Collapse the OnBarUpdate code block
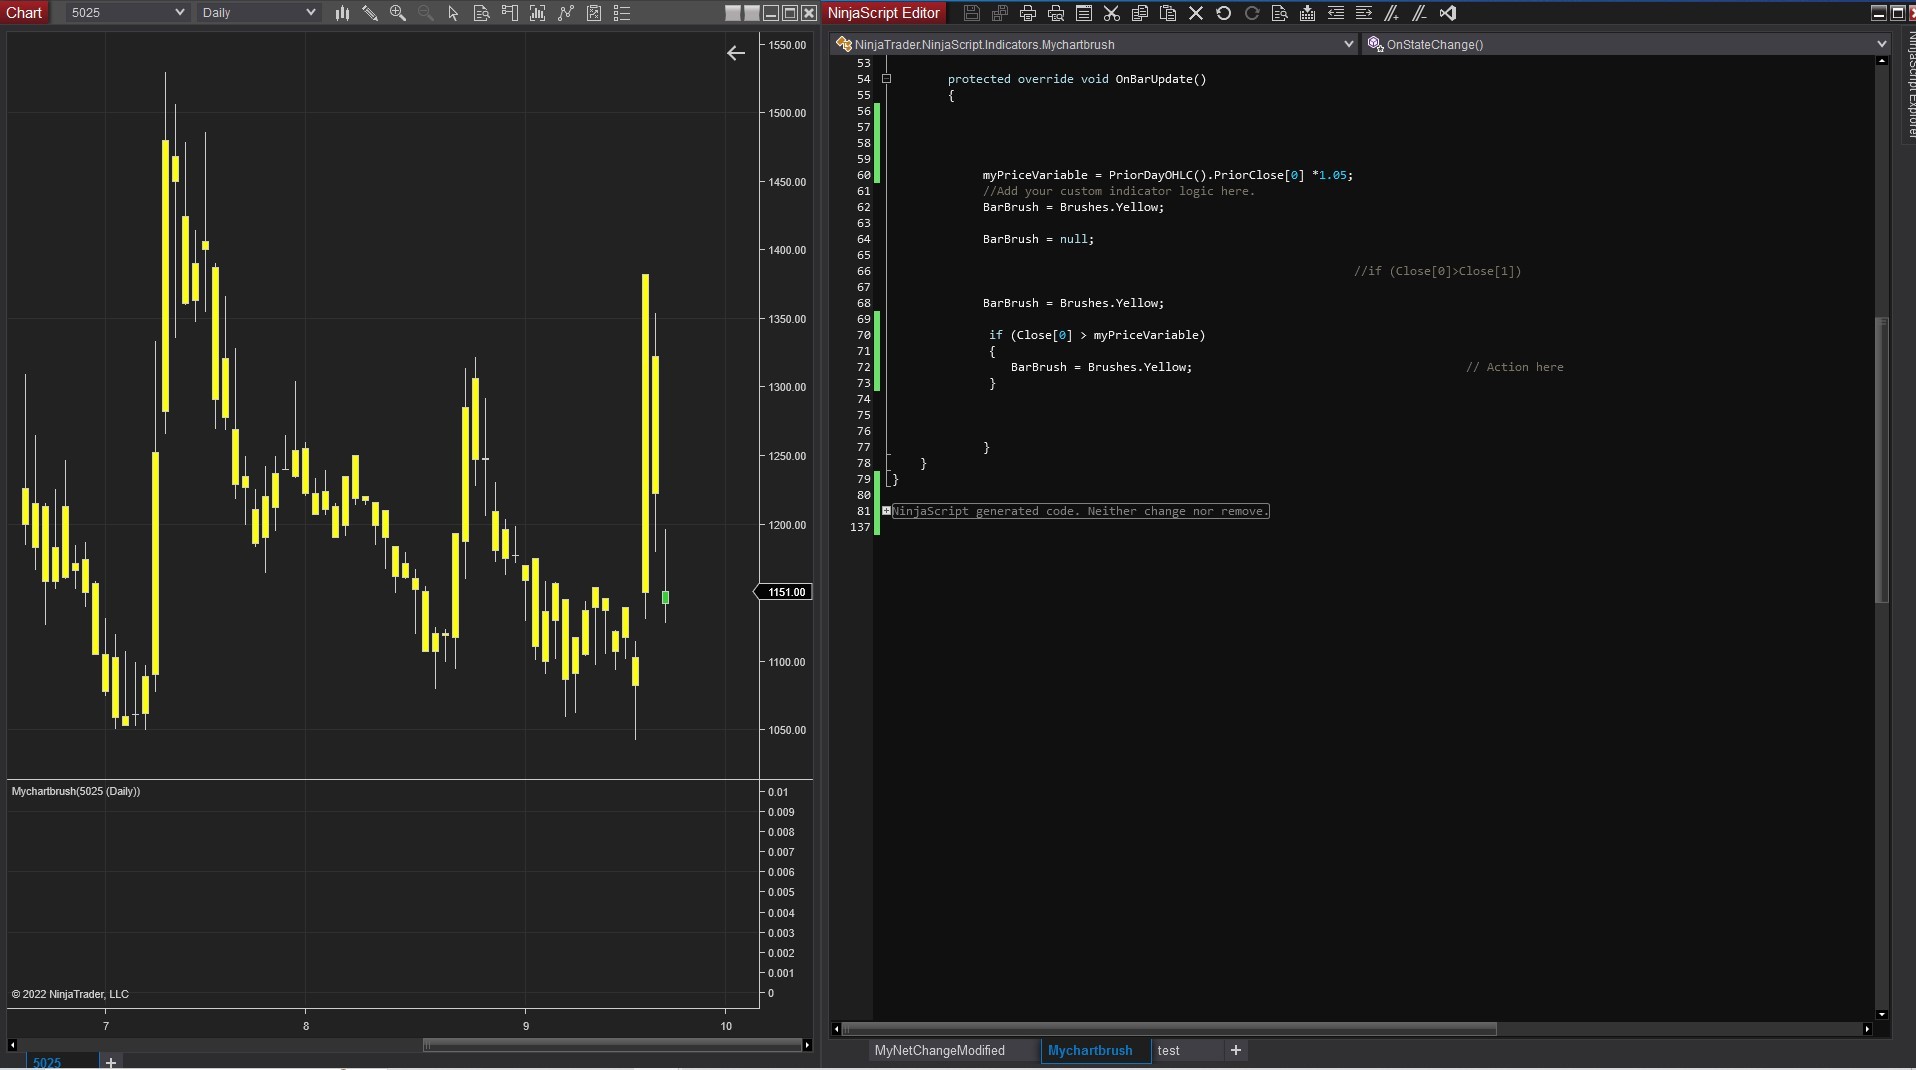The image size is (1916, 1070). (x=886, y=79)
